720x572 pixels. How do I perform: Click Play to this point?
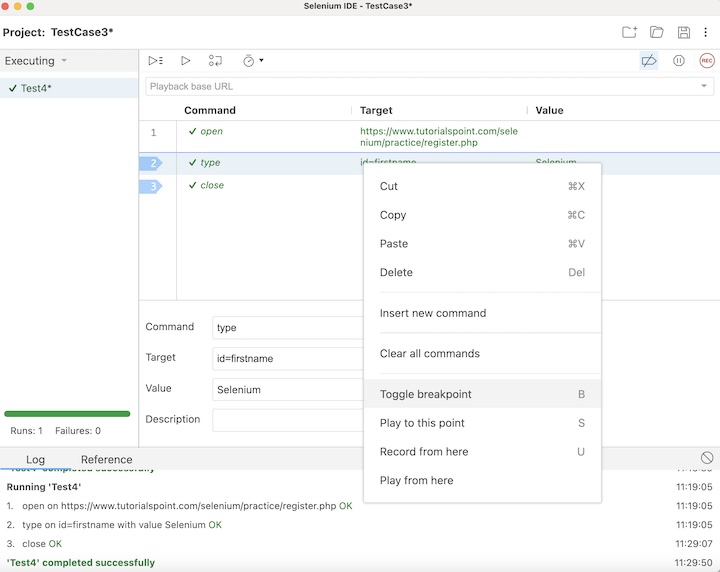422,423
